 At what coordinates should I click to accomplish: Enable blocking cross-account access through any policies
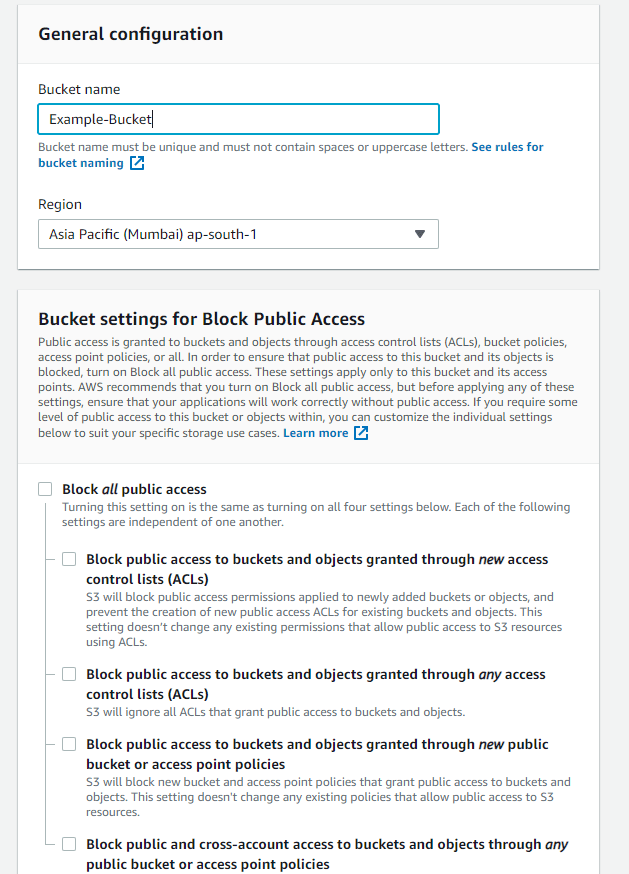69,843
